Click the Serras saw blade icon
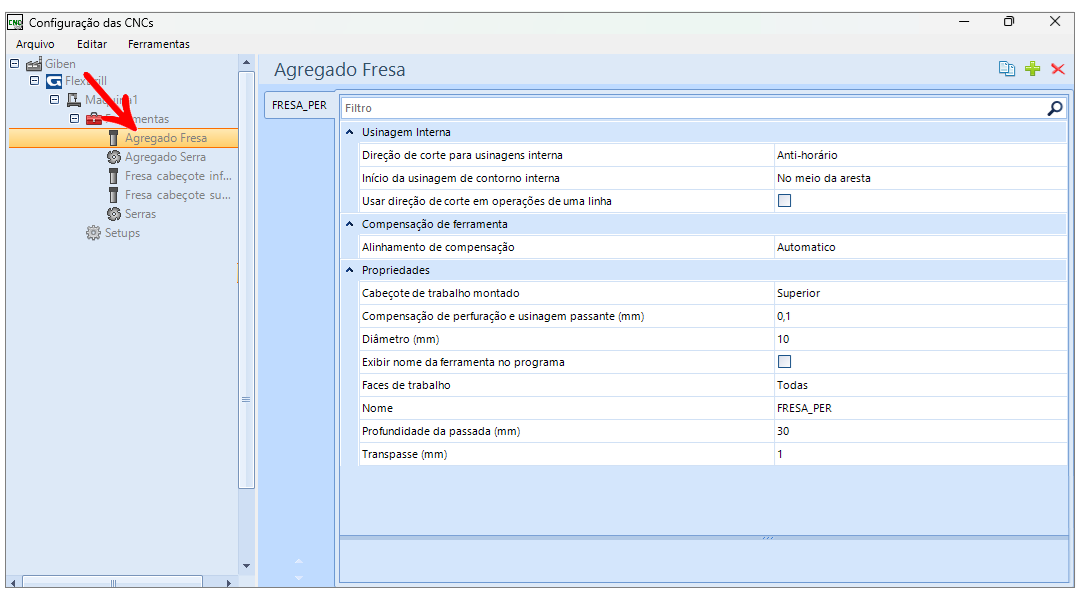 tap(114, 214)
